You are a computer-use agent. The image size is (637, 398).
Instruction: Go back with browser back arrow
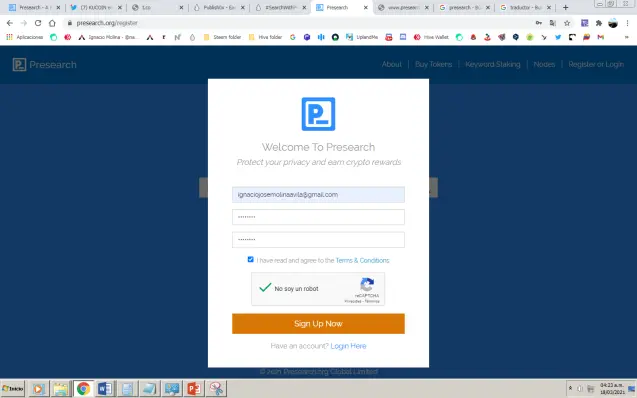(x=10, y=23)
